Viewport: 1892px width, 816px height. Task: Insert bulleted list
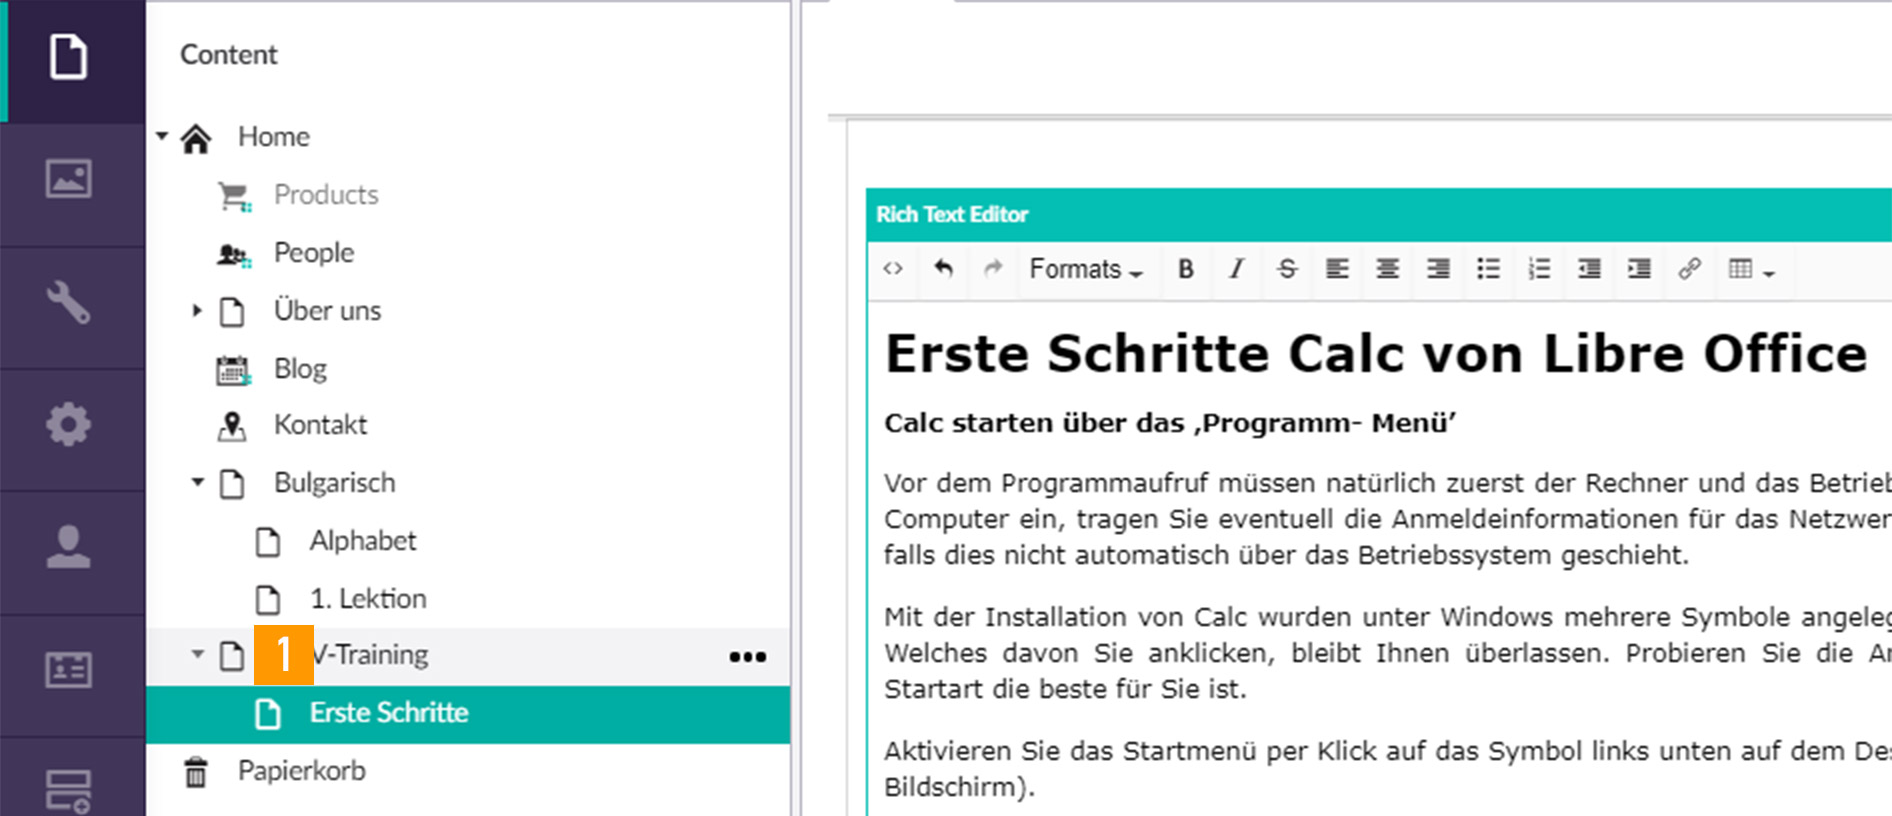(x=1488, y=269)
